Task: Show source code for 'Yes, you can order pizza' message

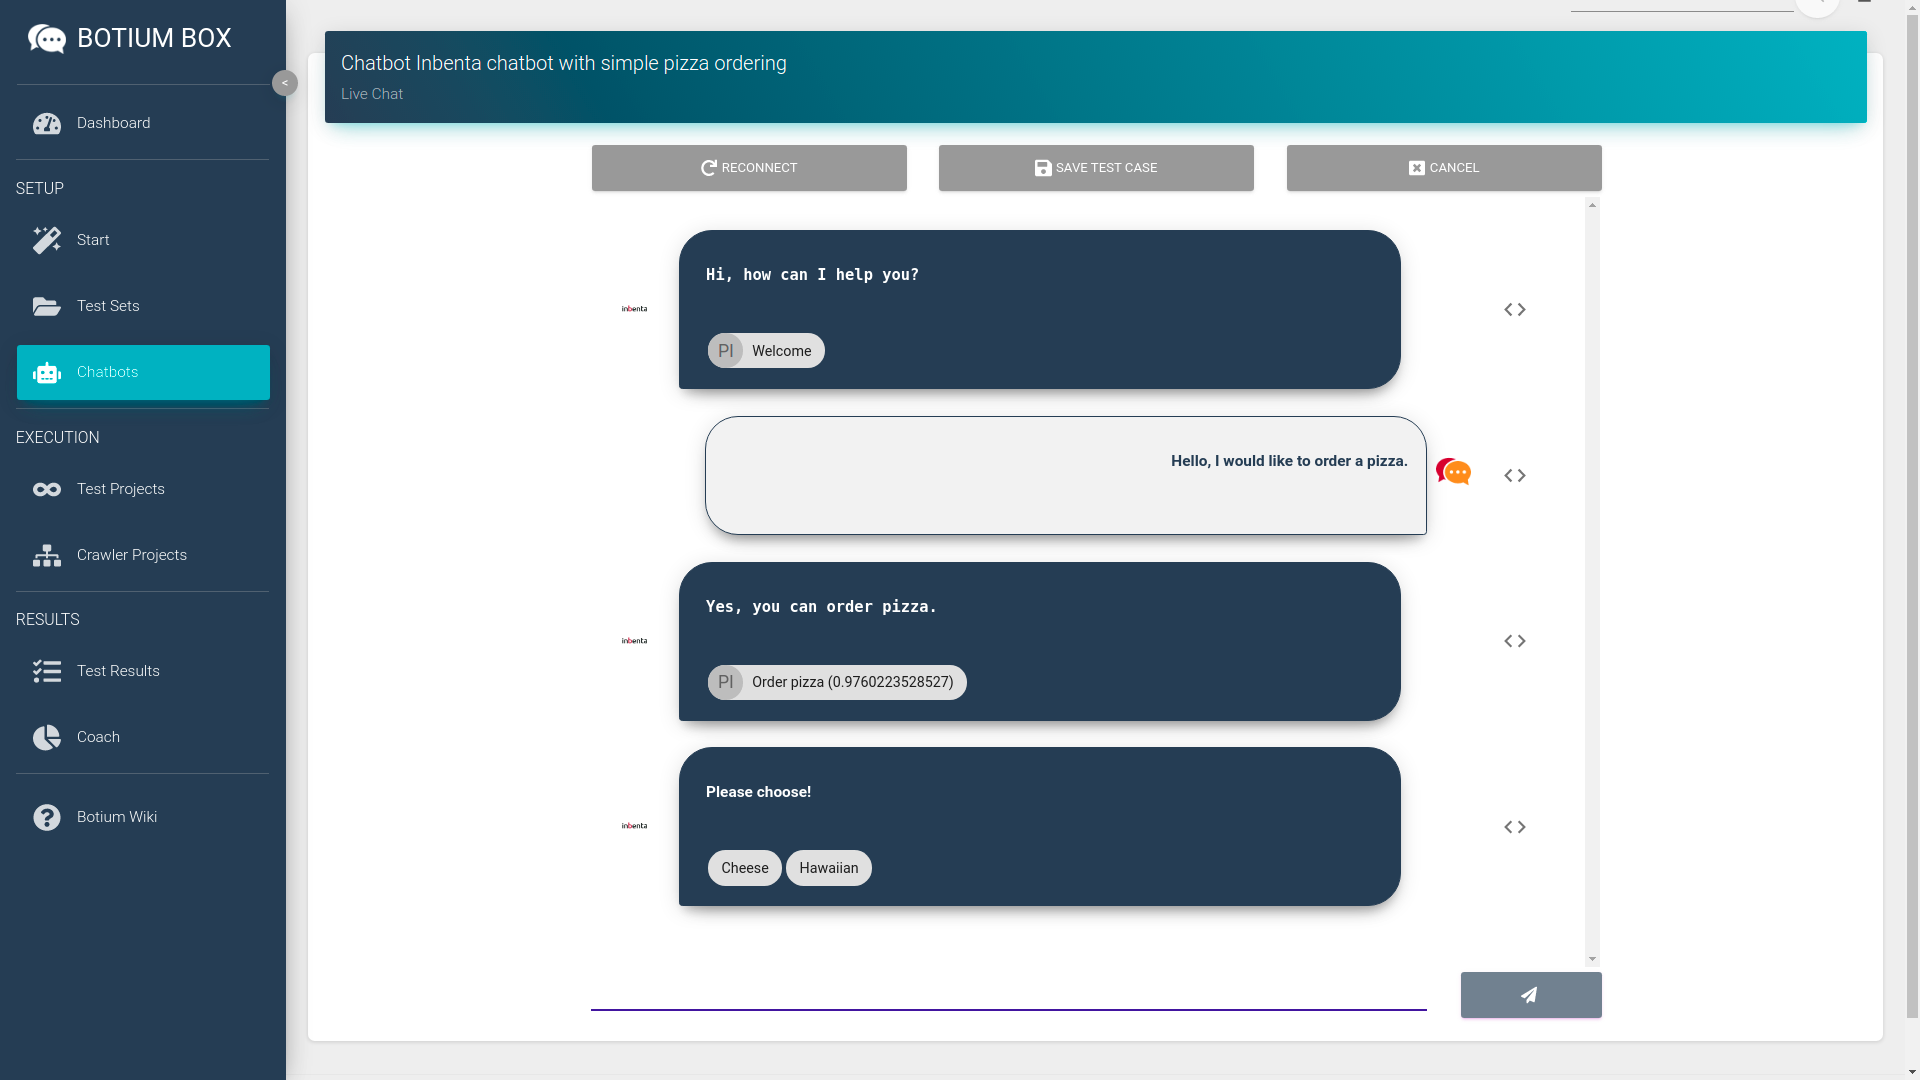Action: [1515, 641]
